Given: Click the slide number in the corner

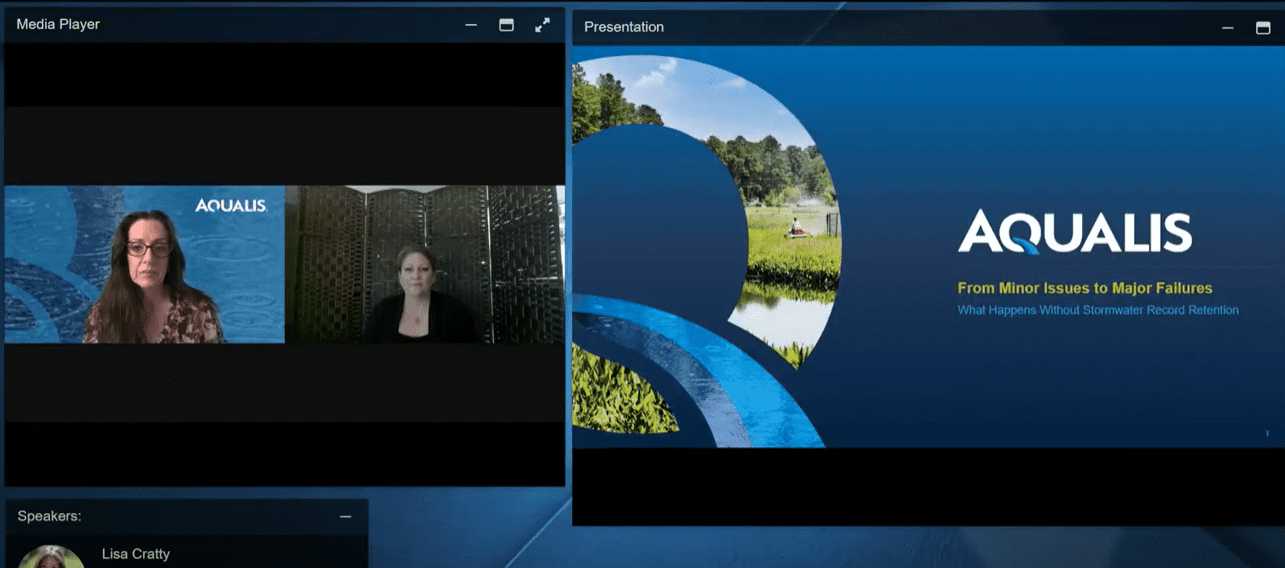Looking at the screenshot, I should (1267, 433).
